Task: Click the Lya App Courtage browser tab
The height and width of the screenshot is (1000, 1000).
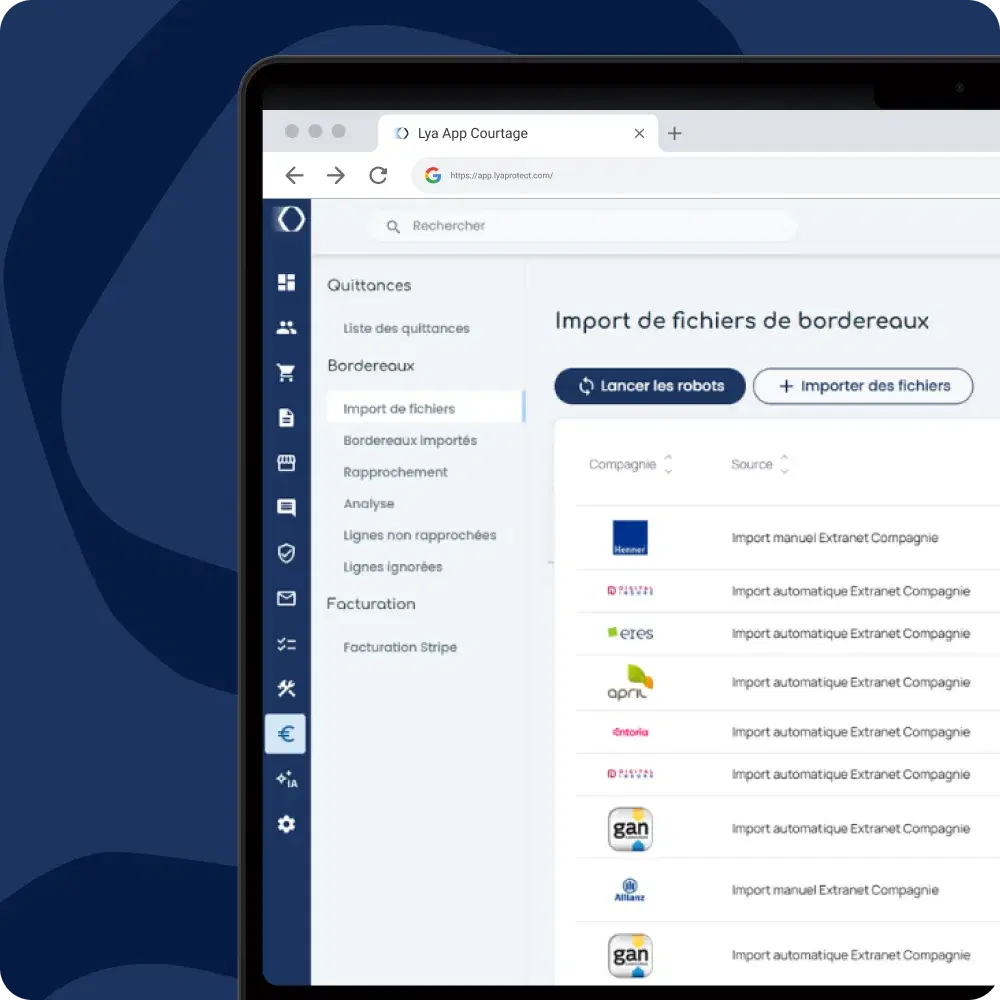Action: point(518,133)
